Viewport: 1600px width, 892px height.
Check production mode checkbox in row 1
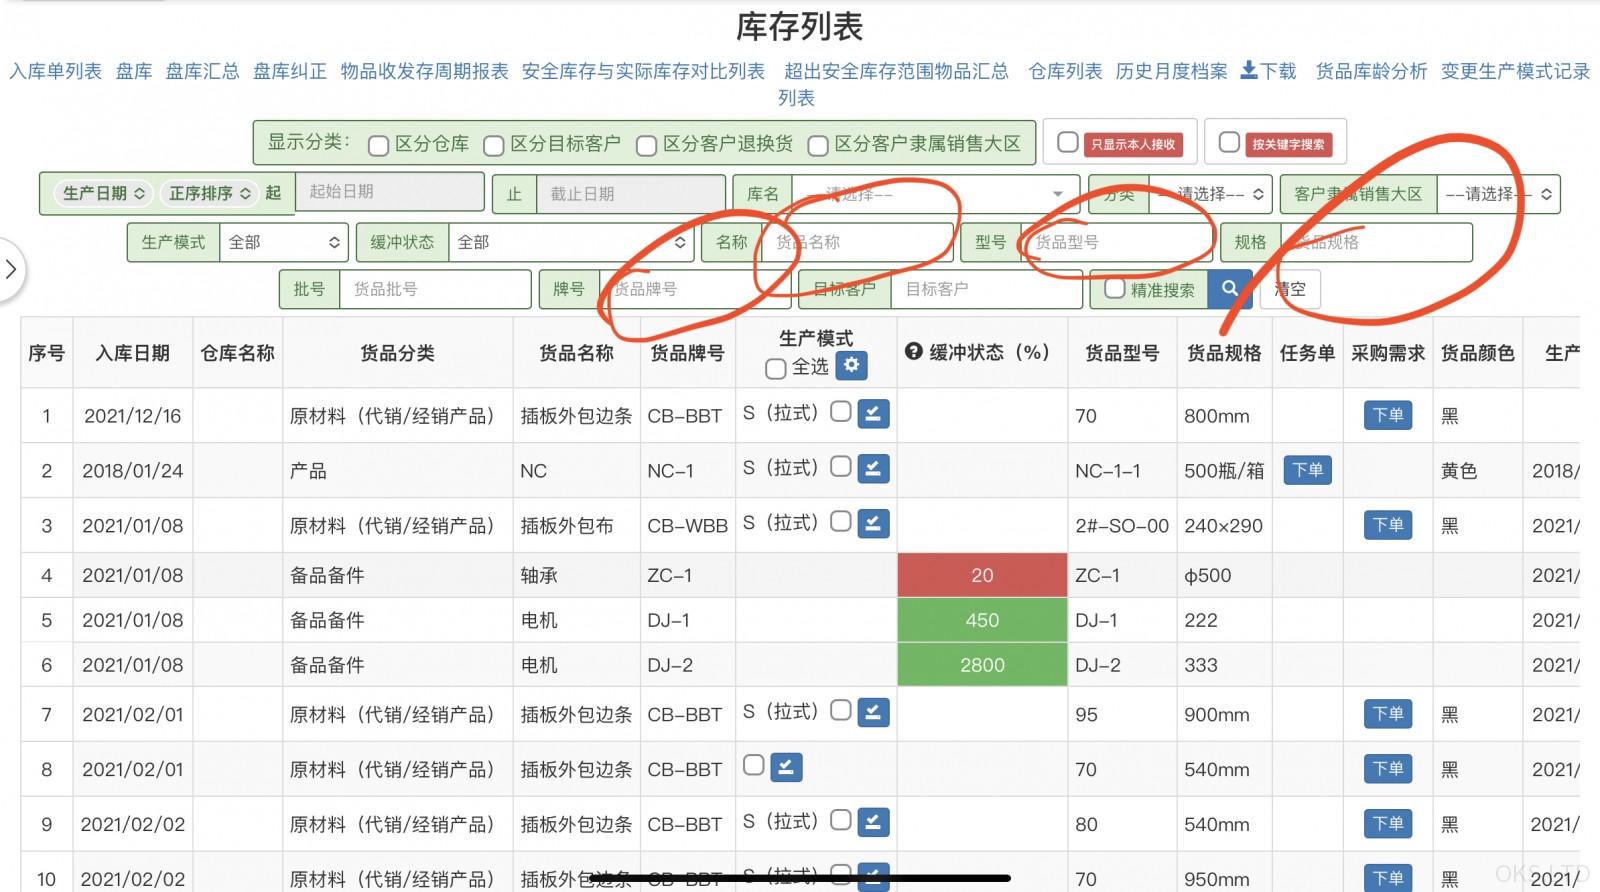click(x=841, y=411)
